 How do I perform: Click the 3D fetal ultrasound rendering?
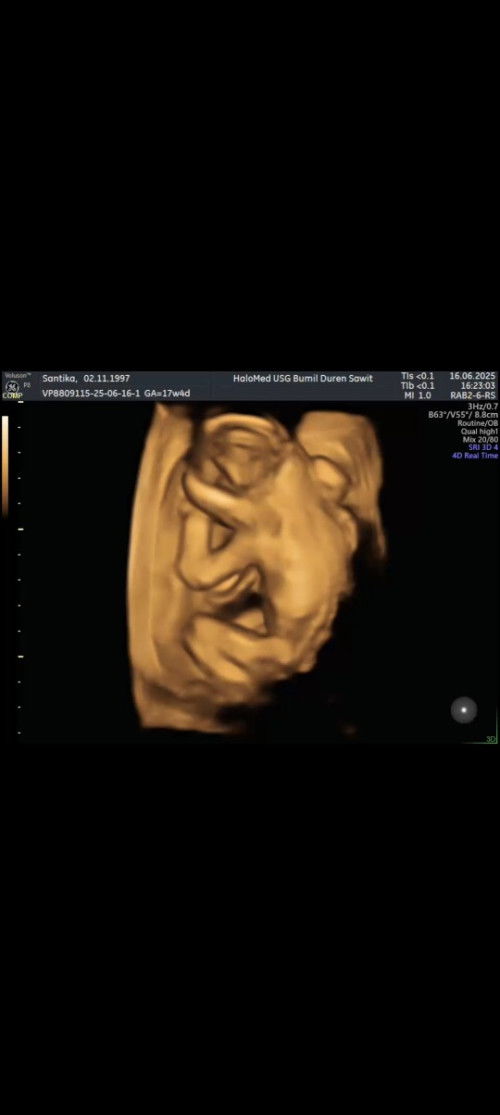[256, 565]
